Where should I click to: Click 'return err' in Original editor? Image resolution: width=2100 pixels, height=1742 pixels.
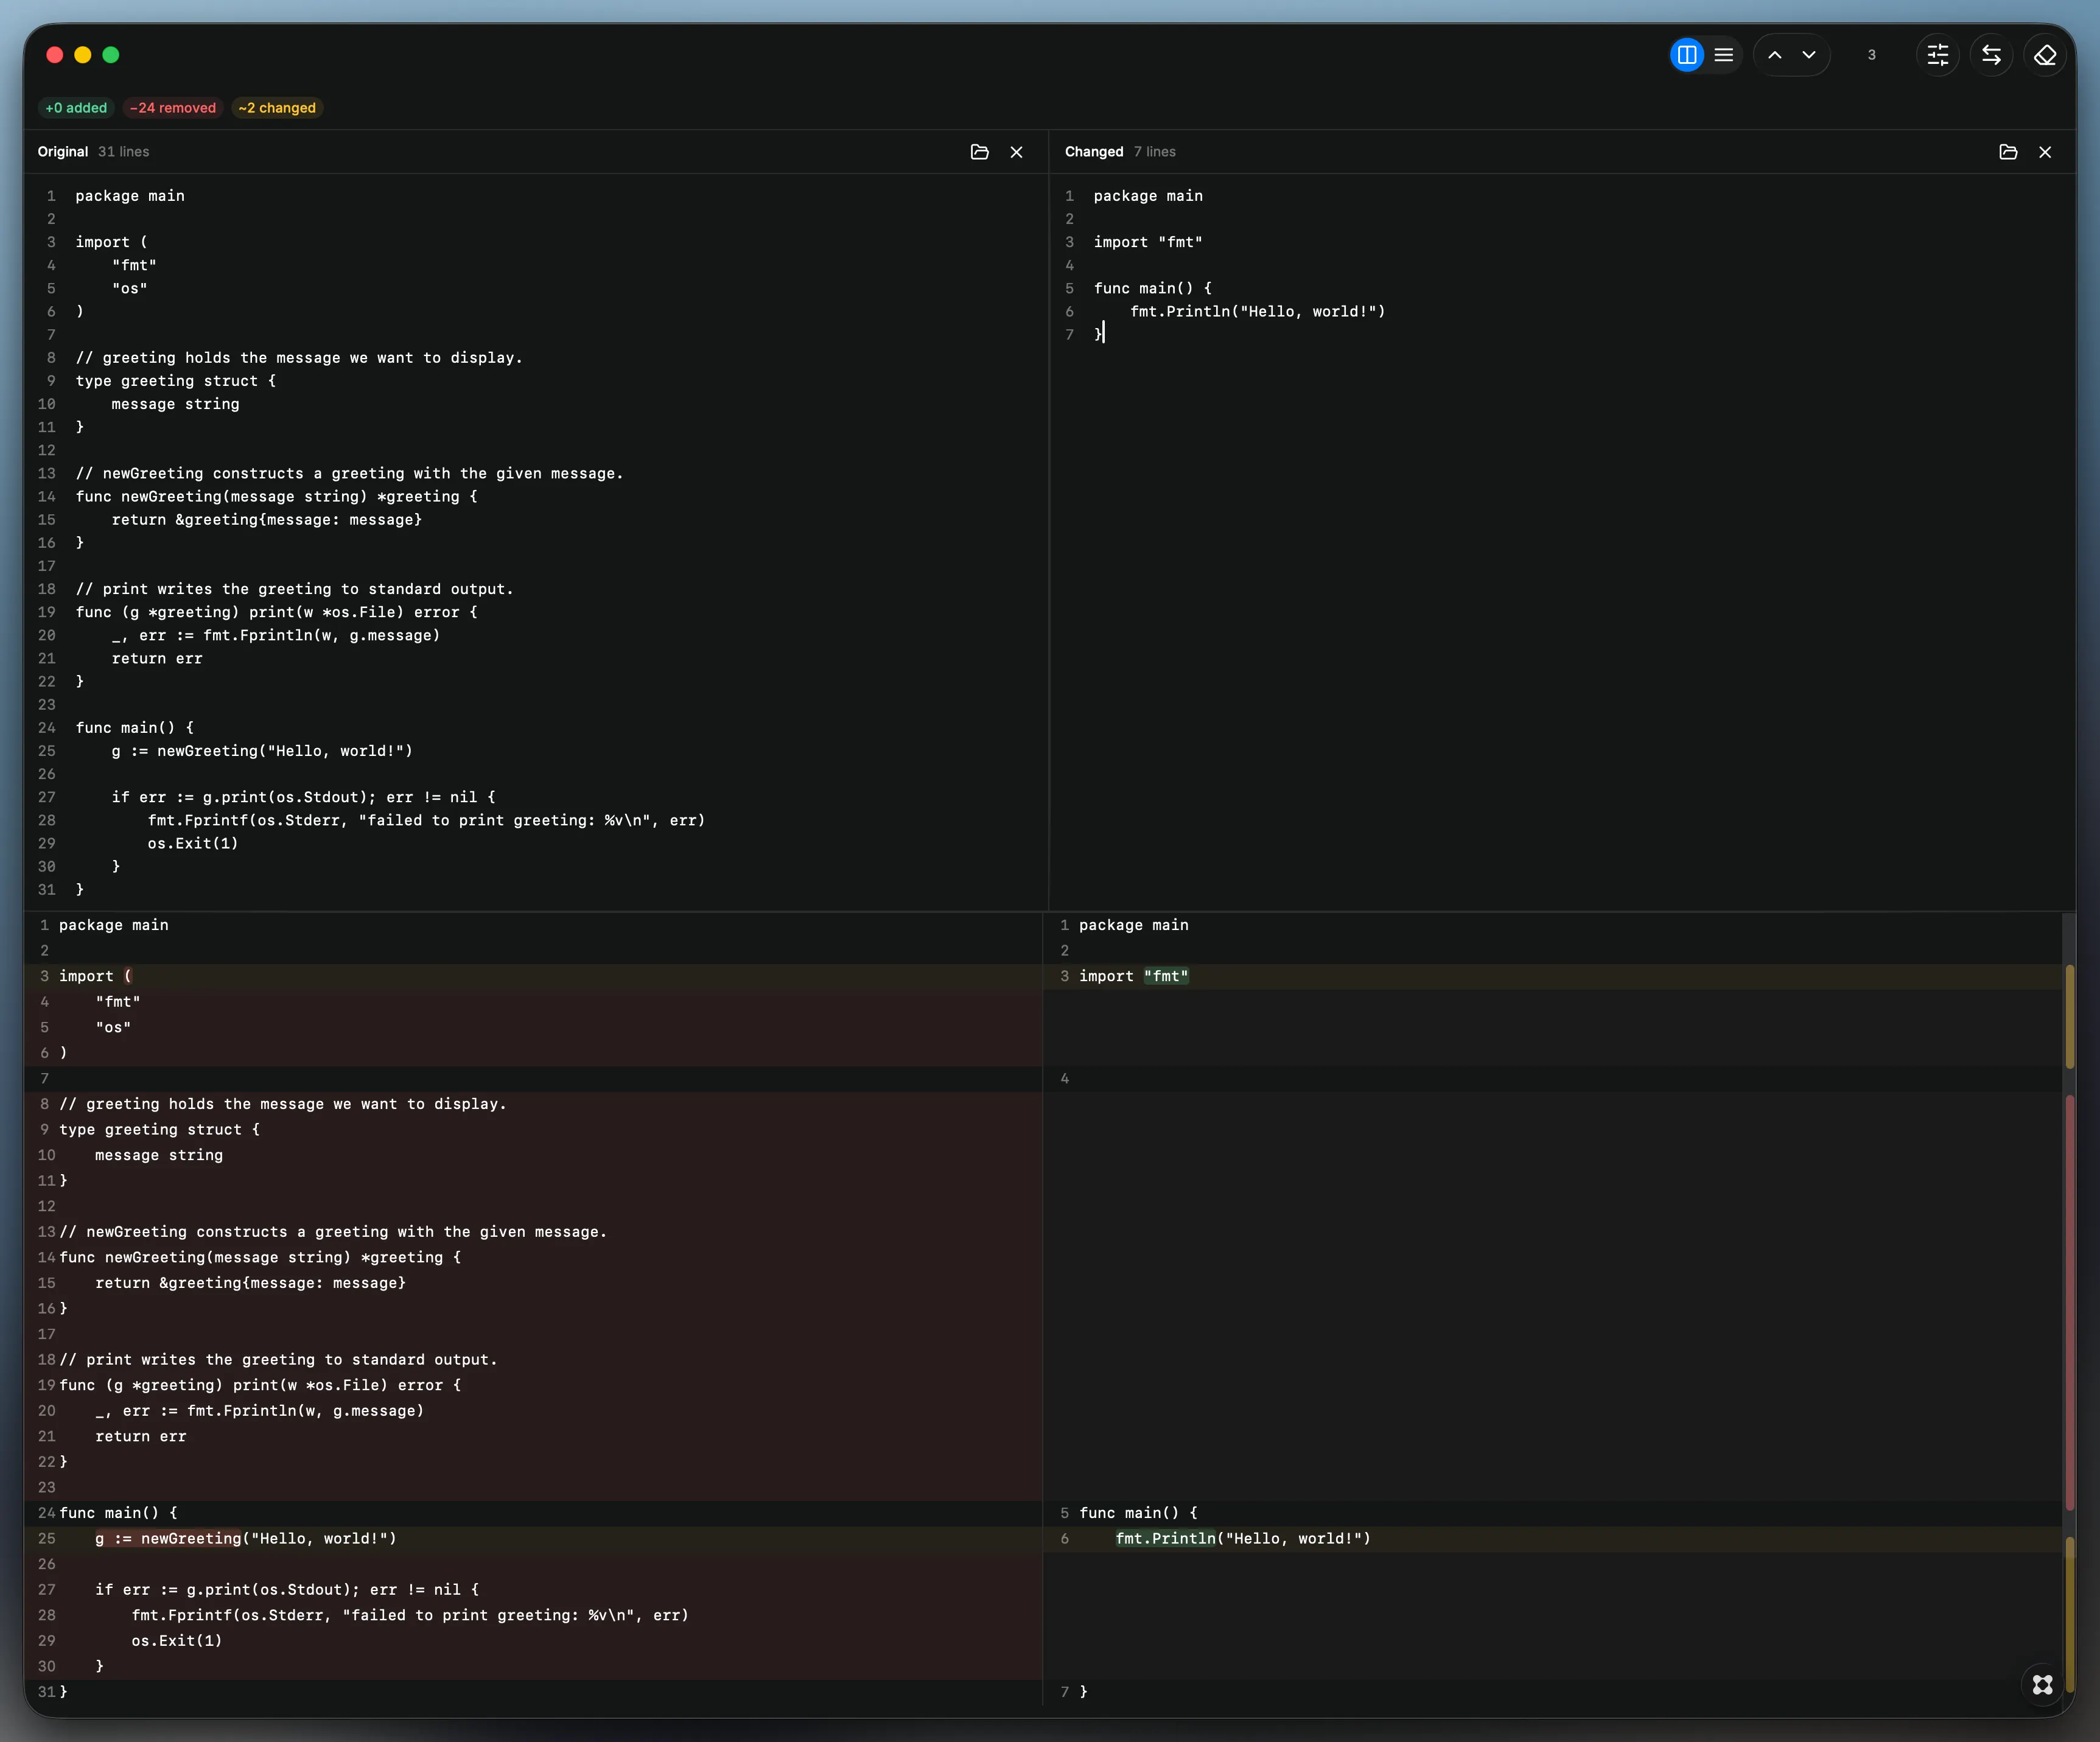(x=157, y=659)
